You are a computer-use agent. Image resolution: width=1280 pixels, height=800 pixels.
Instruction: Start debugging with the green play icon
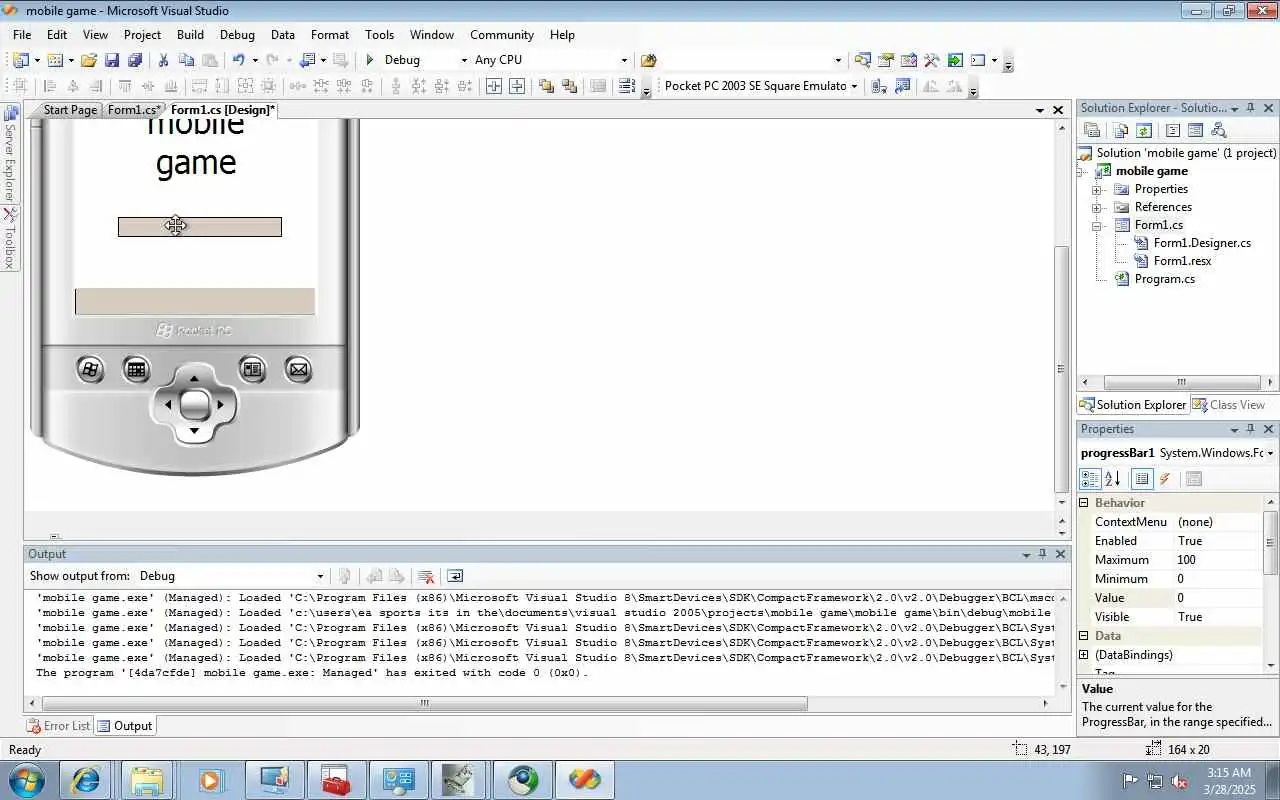pyautogui.click(x=370, y=60)
